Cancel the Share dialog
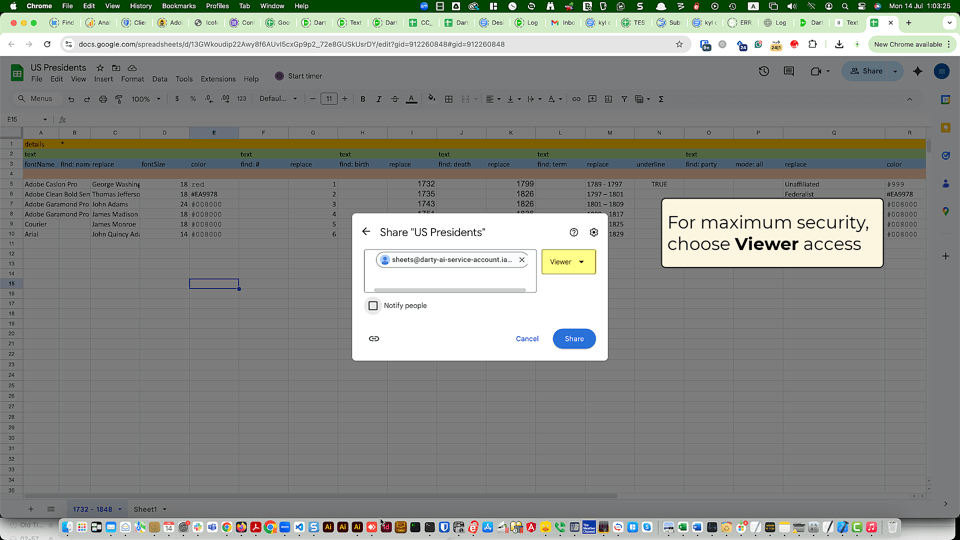Screen dimensions: 960x540 pyautogui.click(x=527, y=339)
